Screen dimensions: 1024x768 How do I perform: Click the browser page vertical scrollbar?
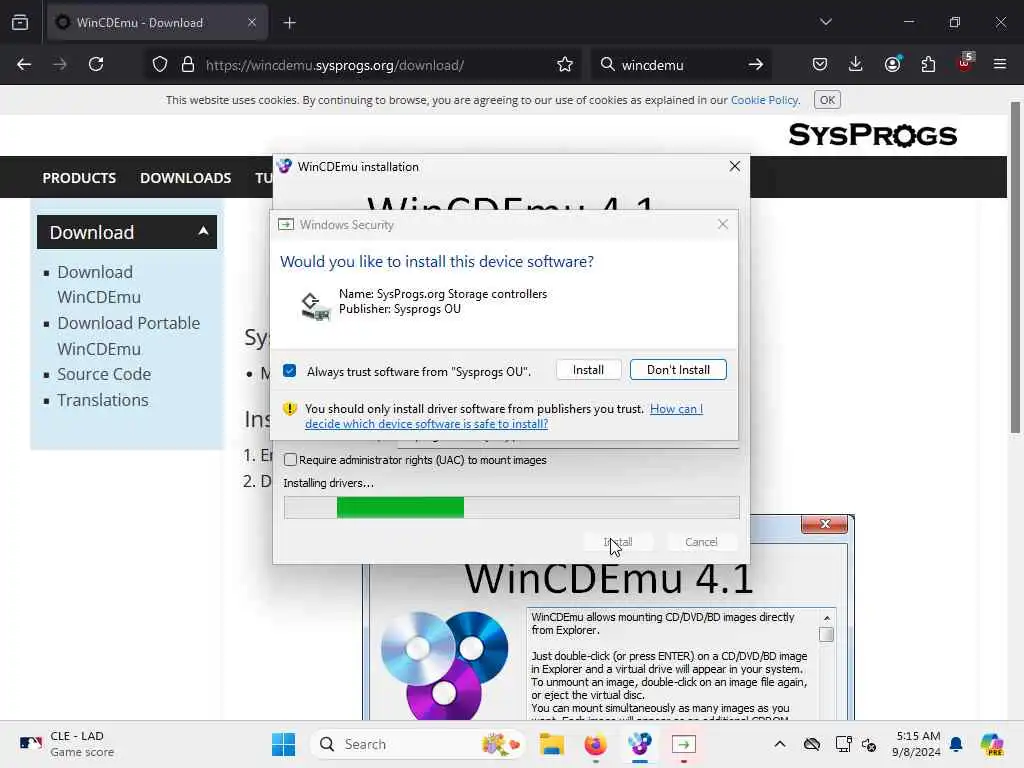pyautogui.click(x=1015, y=268)
